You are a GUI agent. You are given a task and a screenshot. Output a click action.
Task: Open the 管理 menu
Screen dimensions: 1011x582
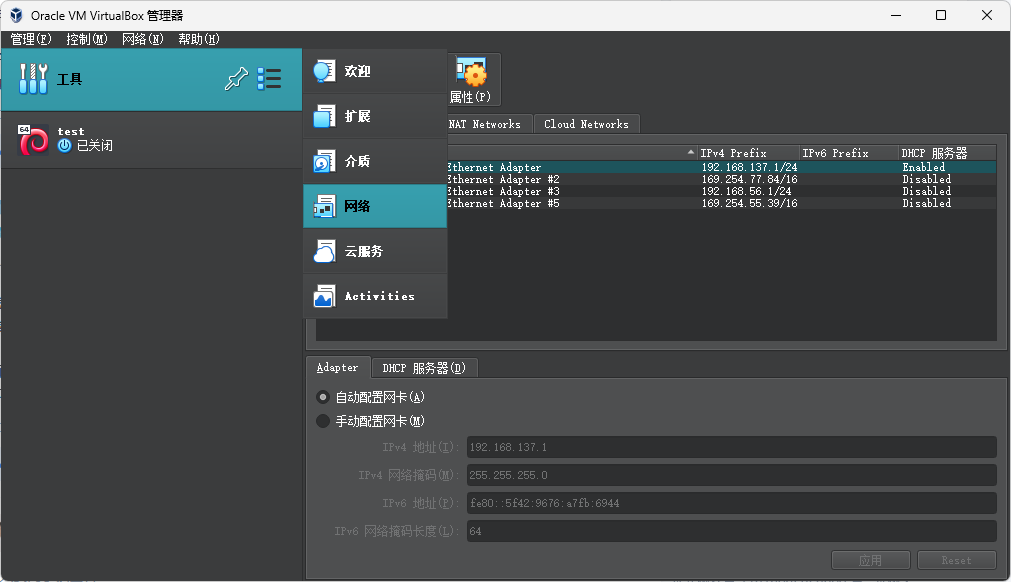click(x=30, y=39)
